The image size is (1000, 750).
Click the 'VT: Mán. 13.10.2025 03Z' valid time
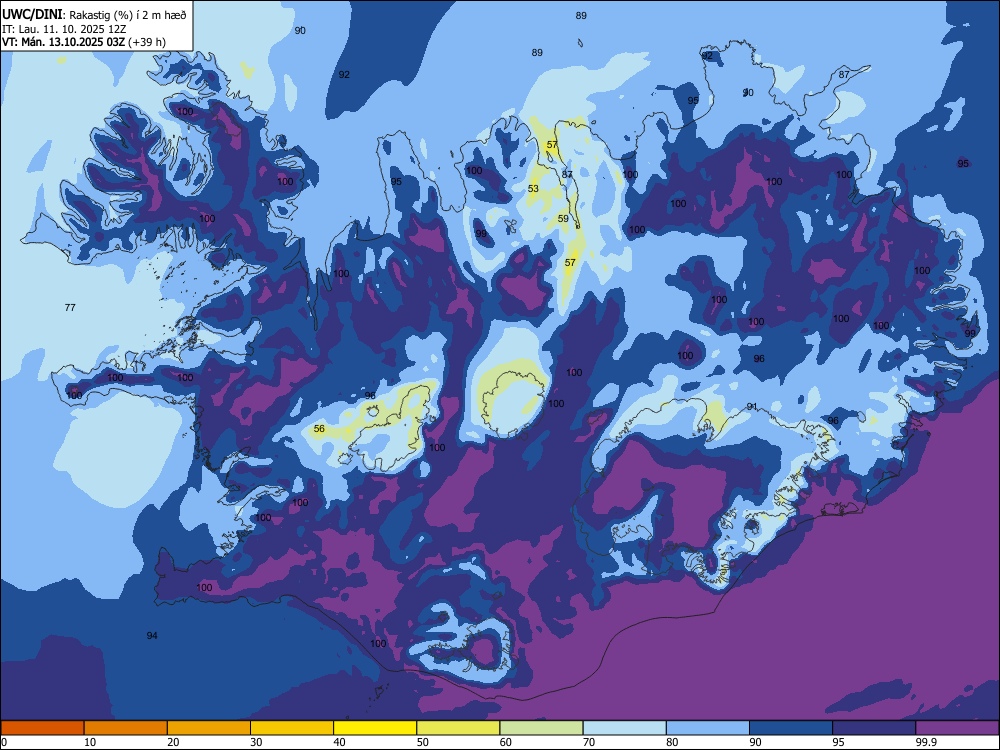(64, 42)
